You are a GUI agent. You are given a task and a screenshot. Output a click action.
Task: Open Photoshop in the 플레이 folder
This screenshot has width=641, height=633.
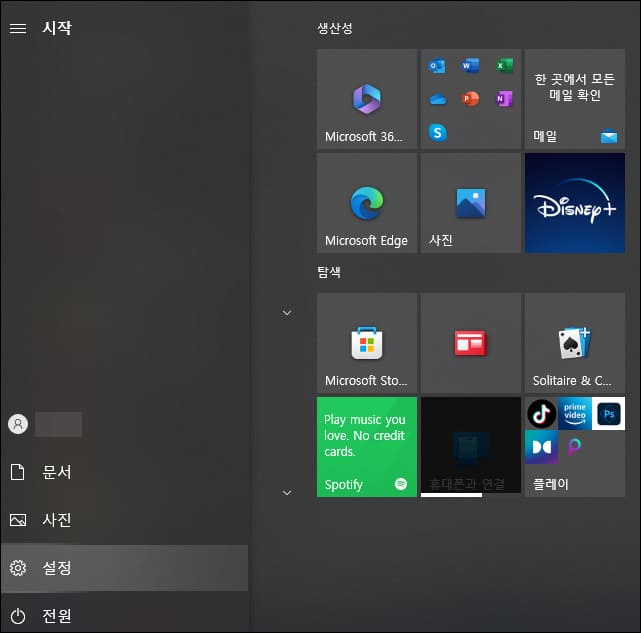pos(608,413)
